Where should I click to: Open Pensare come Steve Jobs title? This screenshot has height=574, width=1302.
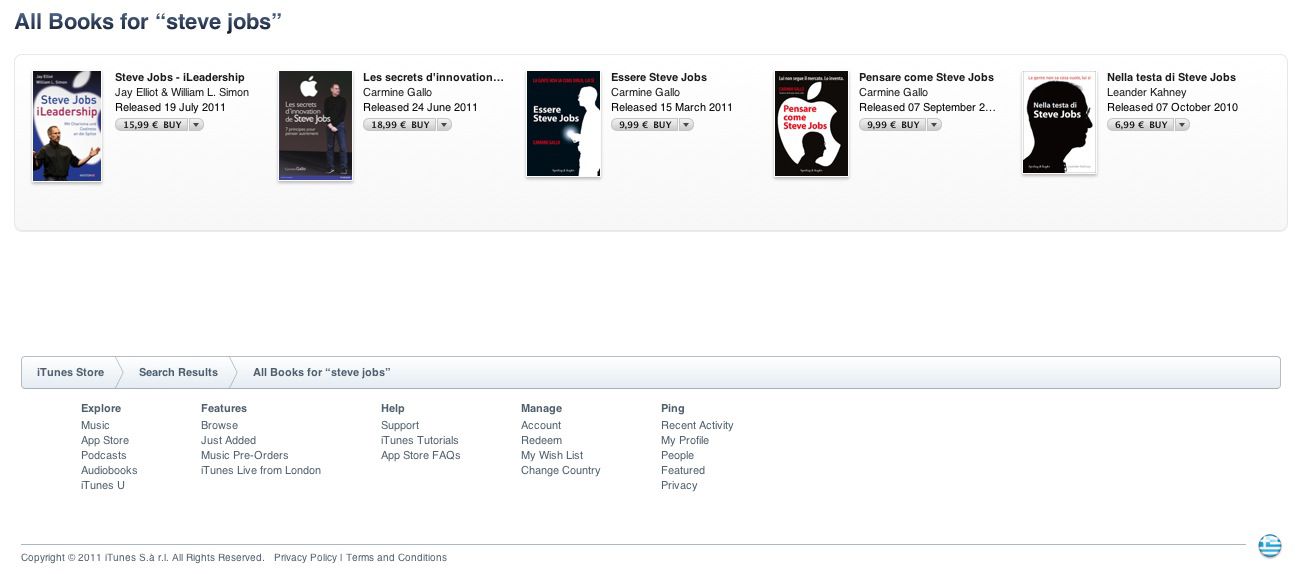point(926,77)
